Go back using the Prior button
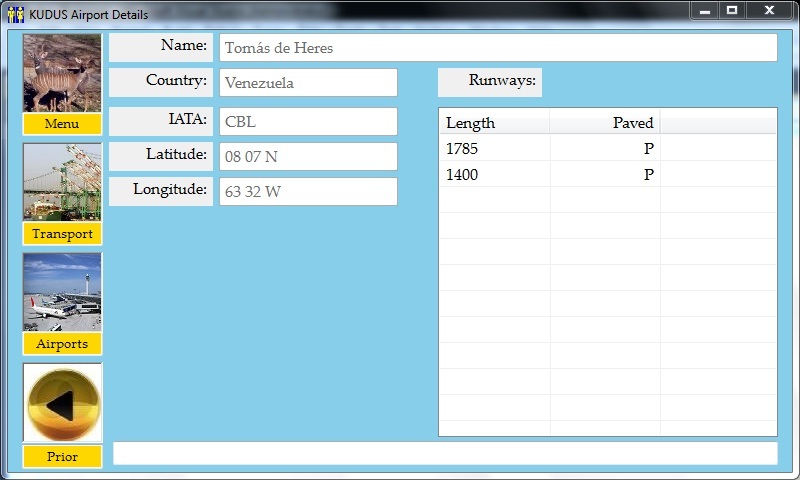 62,457
